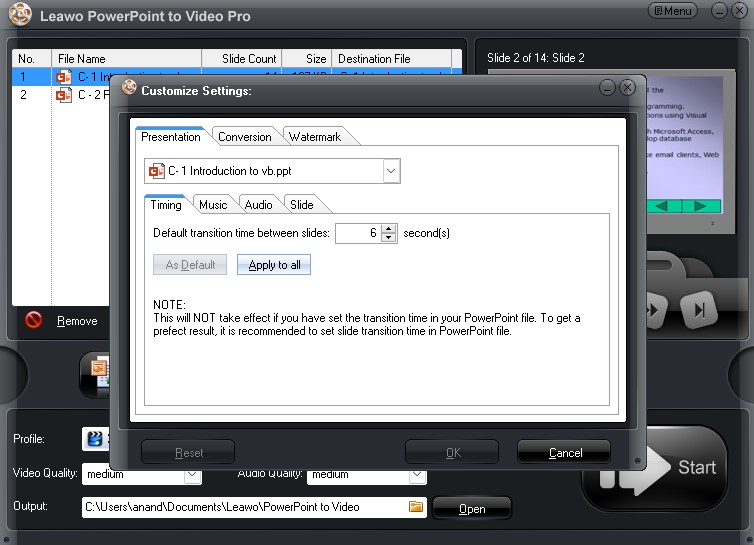Select the second file row in list
Viewport: 754px width, 545px height.
tap(100, 95)
